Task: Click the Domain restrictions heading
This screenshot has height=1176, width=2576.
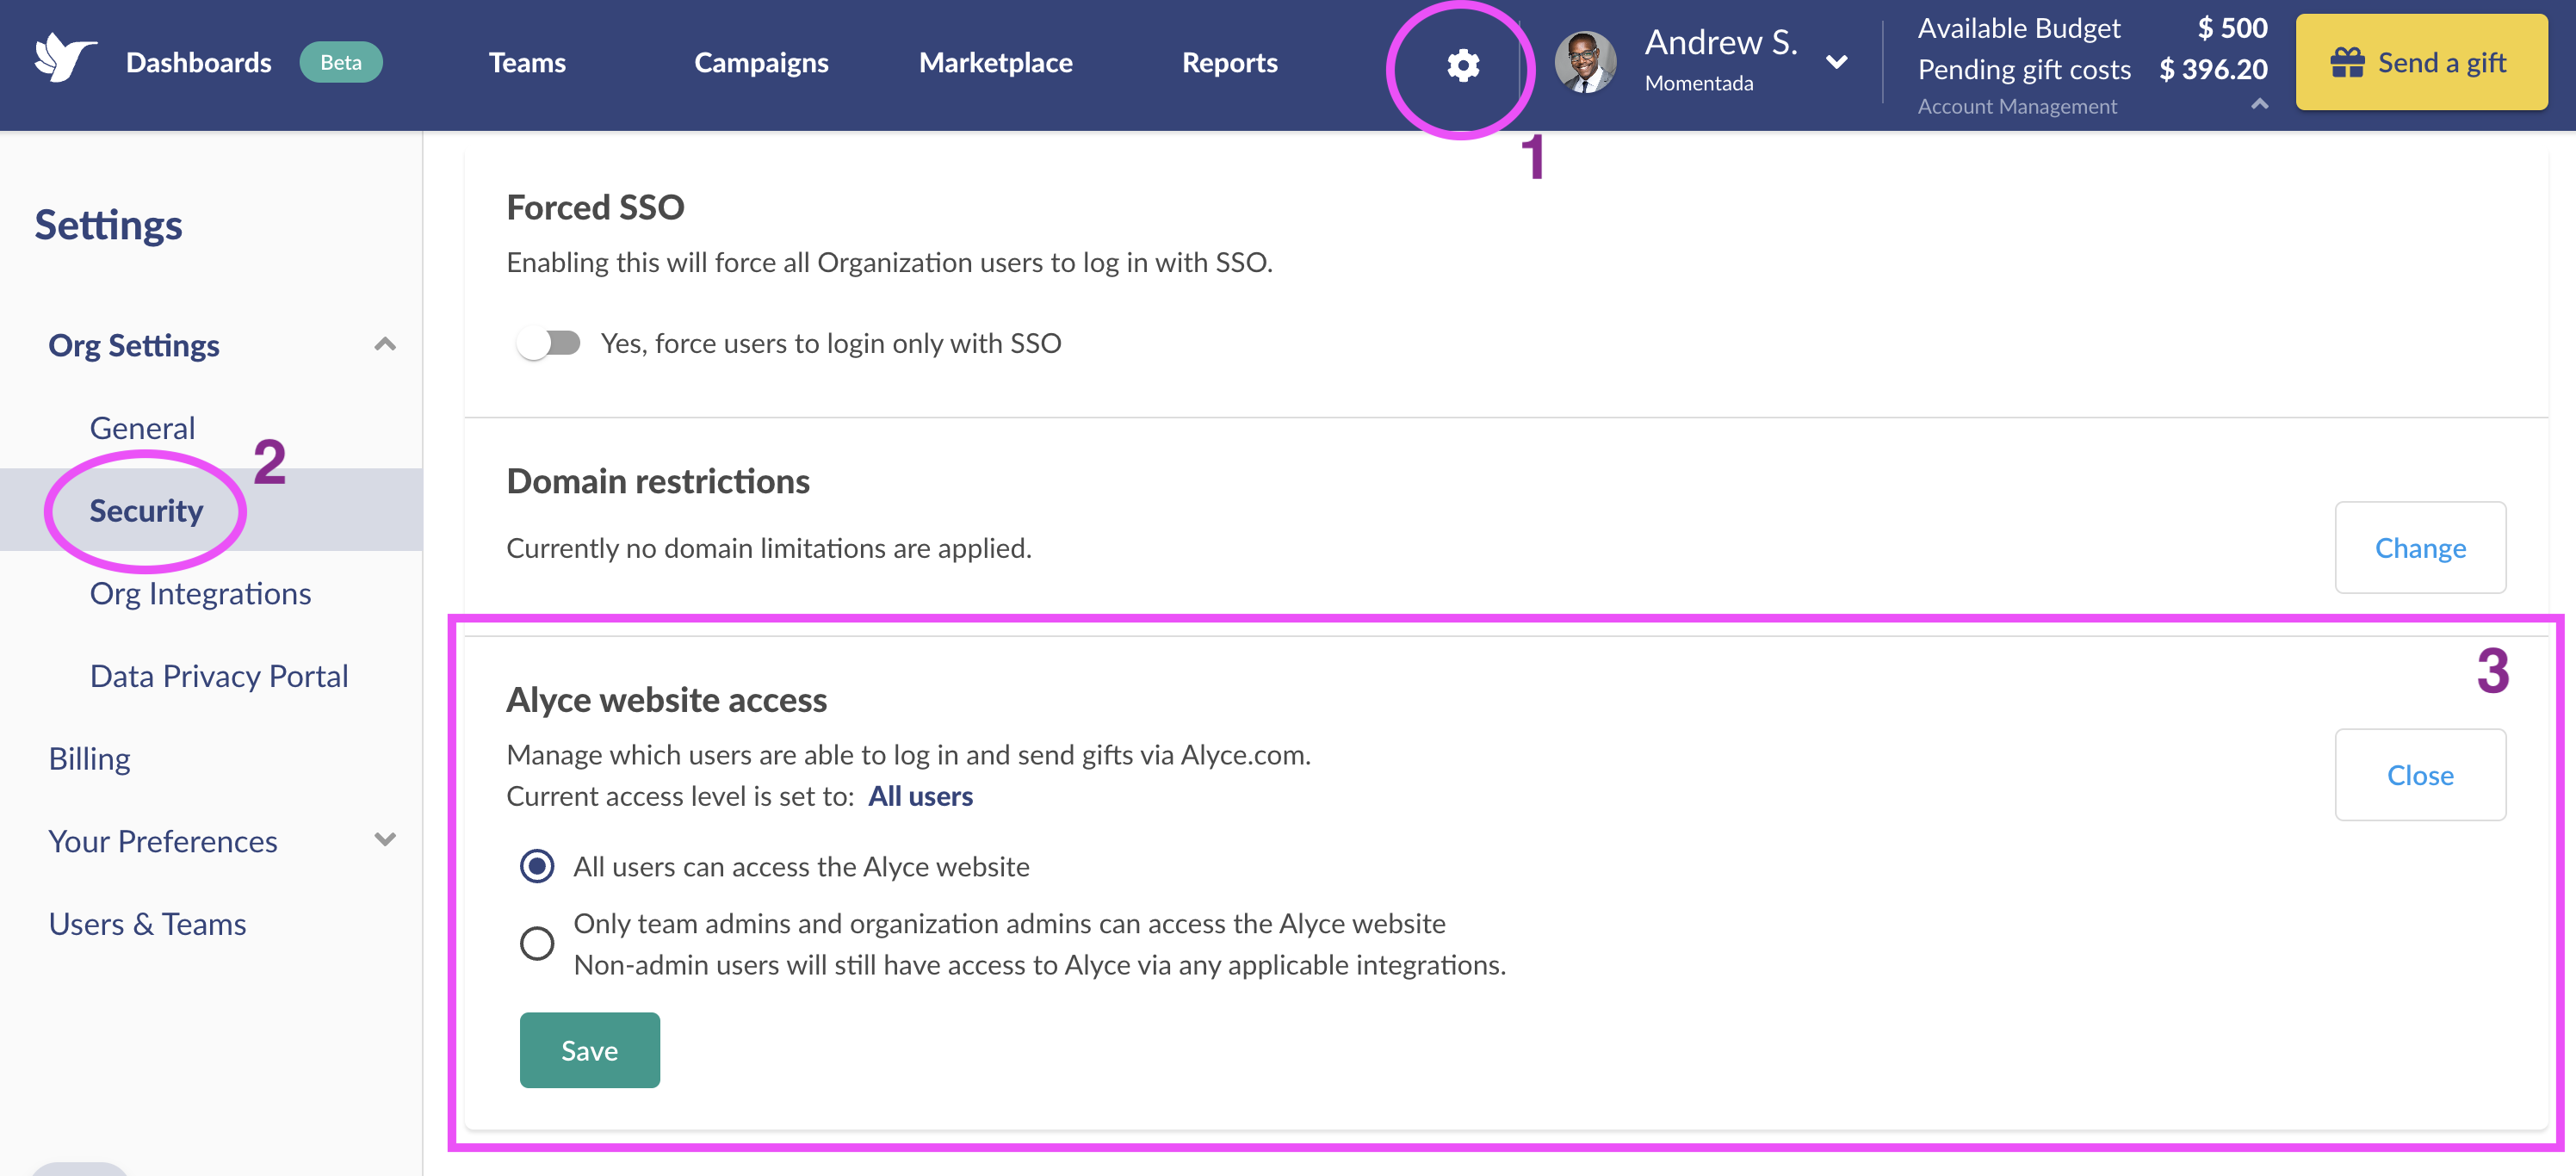Action: [658, 481]
